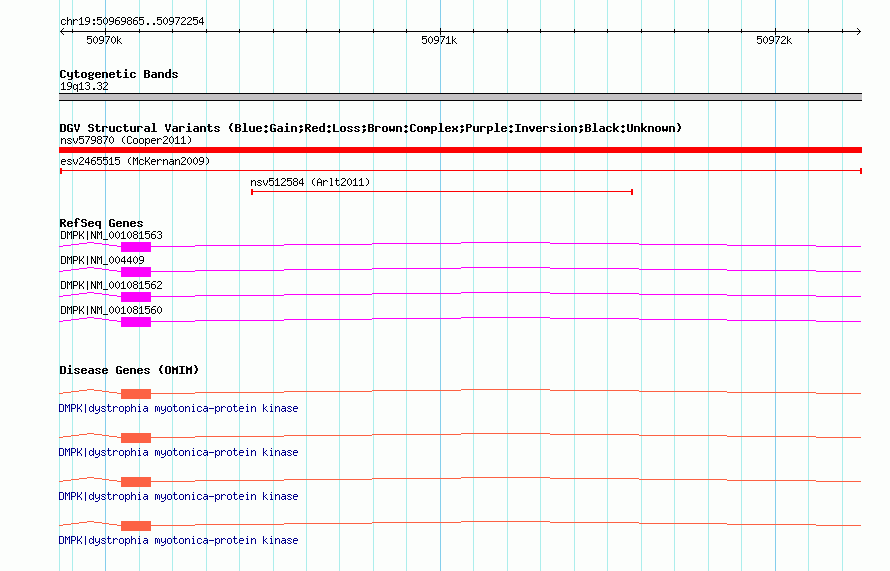
Task: Click the ruler's right arrow end
Action: [x=858, y=32]
